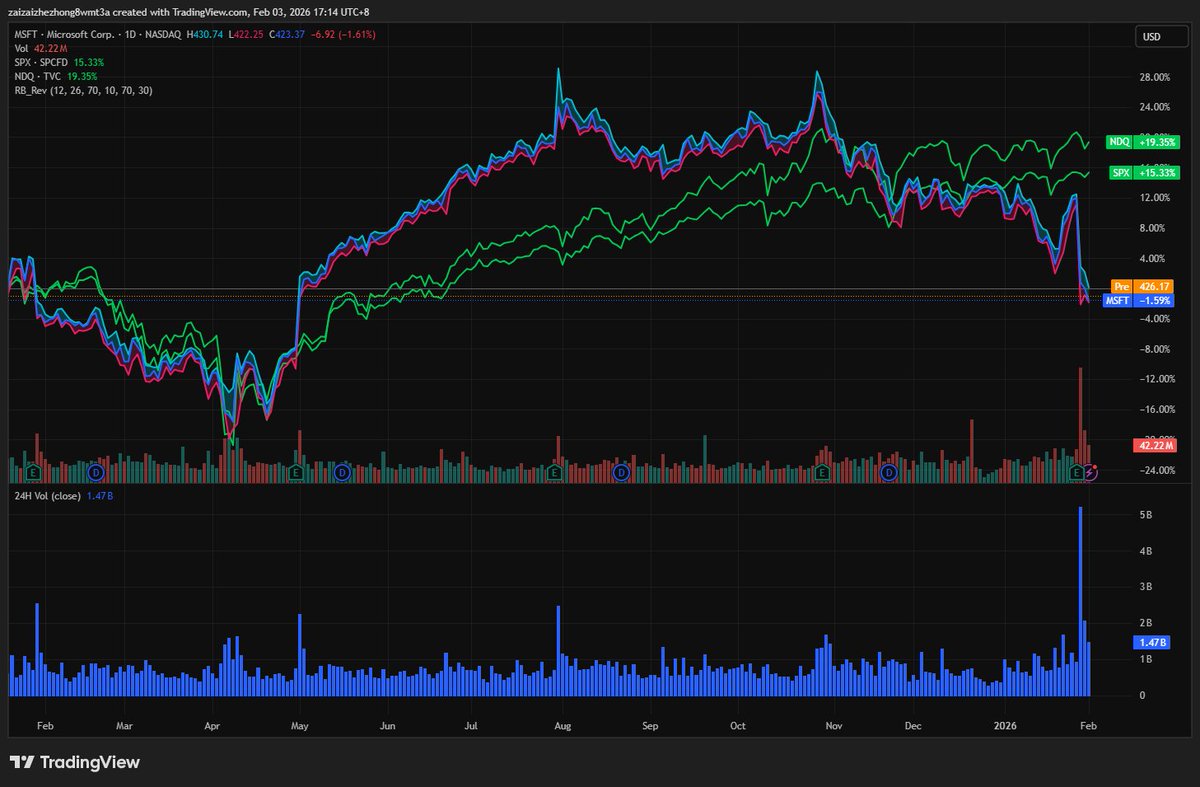Click the TradingView logo
1200x787 pixels.
click(x=75, y=763)
